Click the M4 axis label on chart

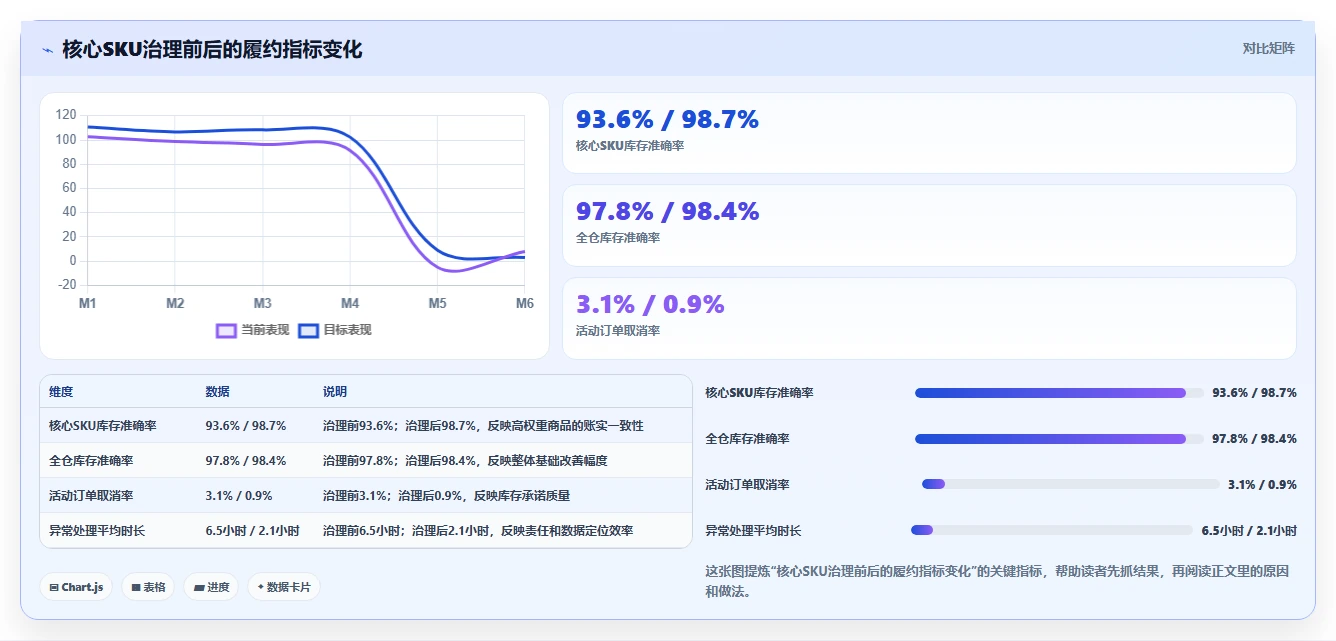pyautogui.click(x=350, y=303)
